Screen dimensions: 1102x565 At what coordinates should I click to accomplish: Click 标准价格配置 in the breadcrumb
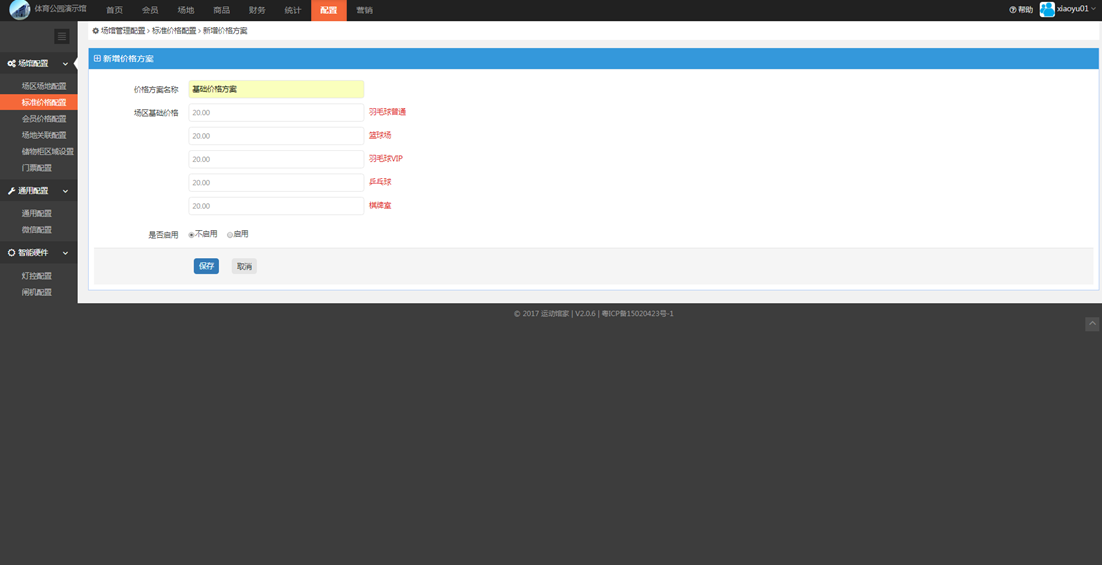174,31
